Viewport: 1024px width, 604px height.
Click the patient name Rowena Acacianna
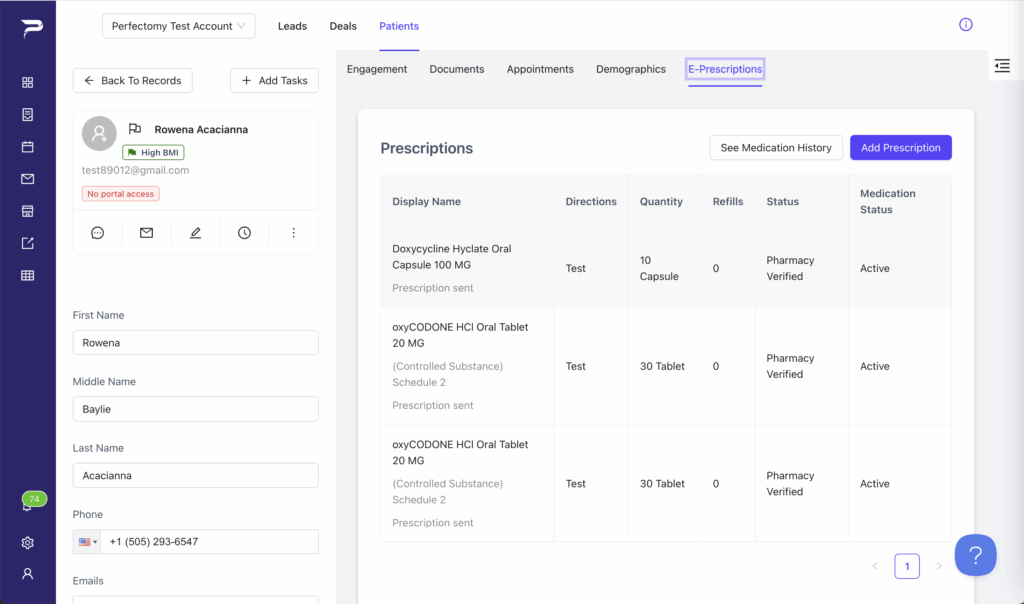click(201, 129)
